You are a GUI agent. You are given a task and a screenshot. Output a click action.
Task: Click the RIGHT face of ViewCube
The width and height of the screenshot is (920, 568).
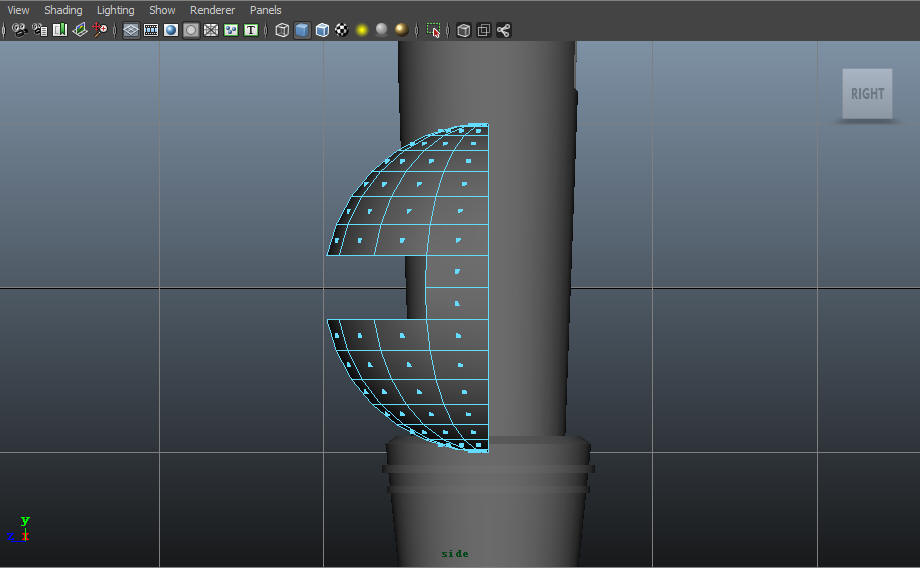(x=867, y=94)
